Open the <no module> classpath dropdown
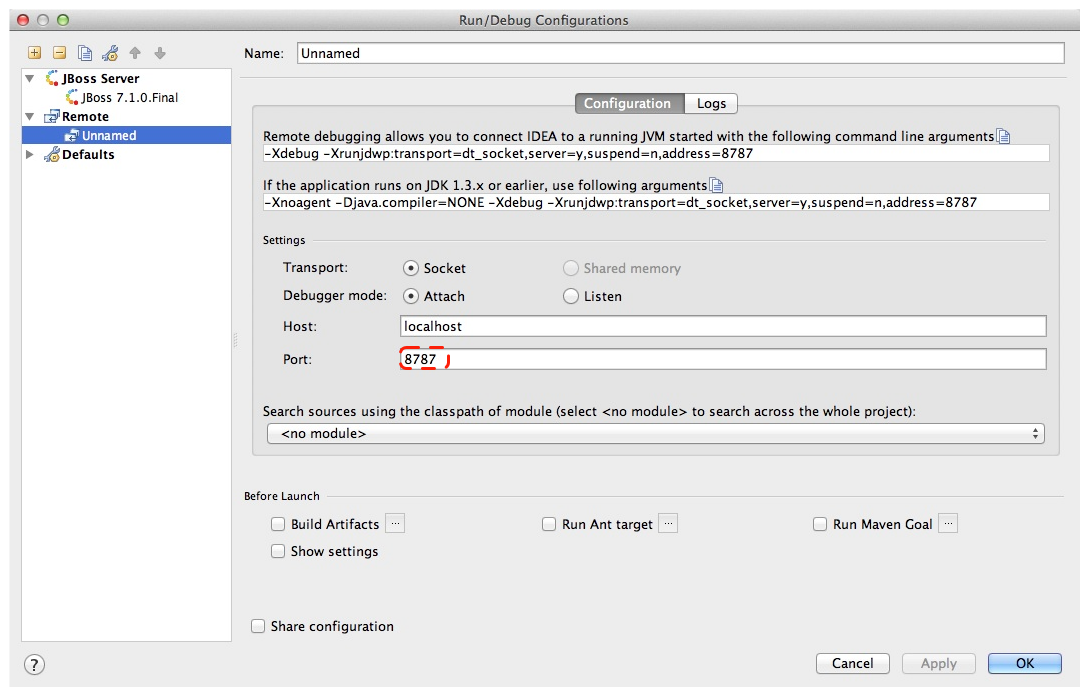 click(655, 434)
